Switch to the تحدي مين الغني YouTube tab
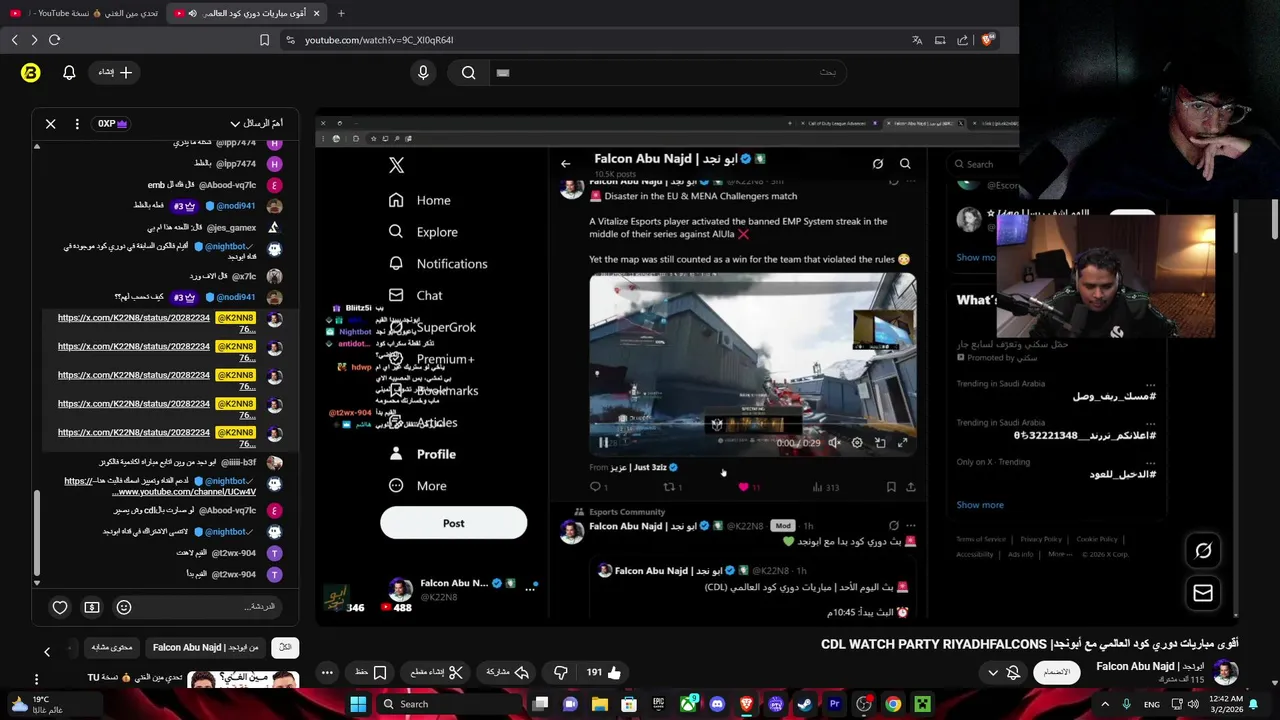 coord(83,13)
